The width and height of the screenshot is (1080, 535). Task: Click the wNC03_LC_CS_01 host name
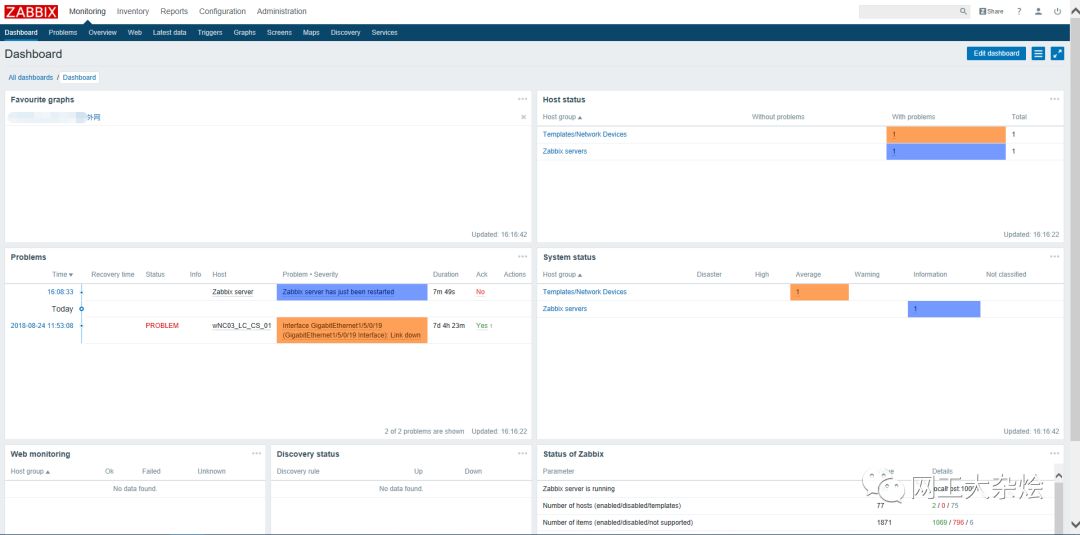[x=242, y=326]
